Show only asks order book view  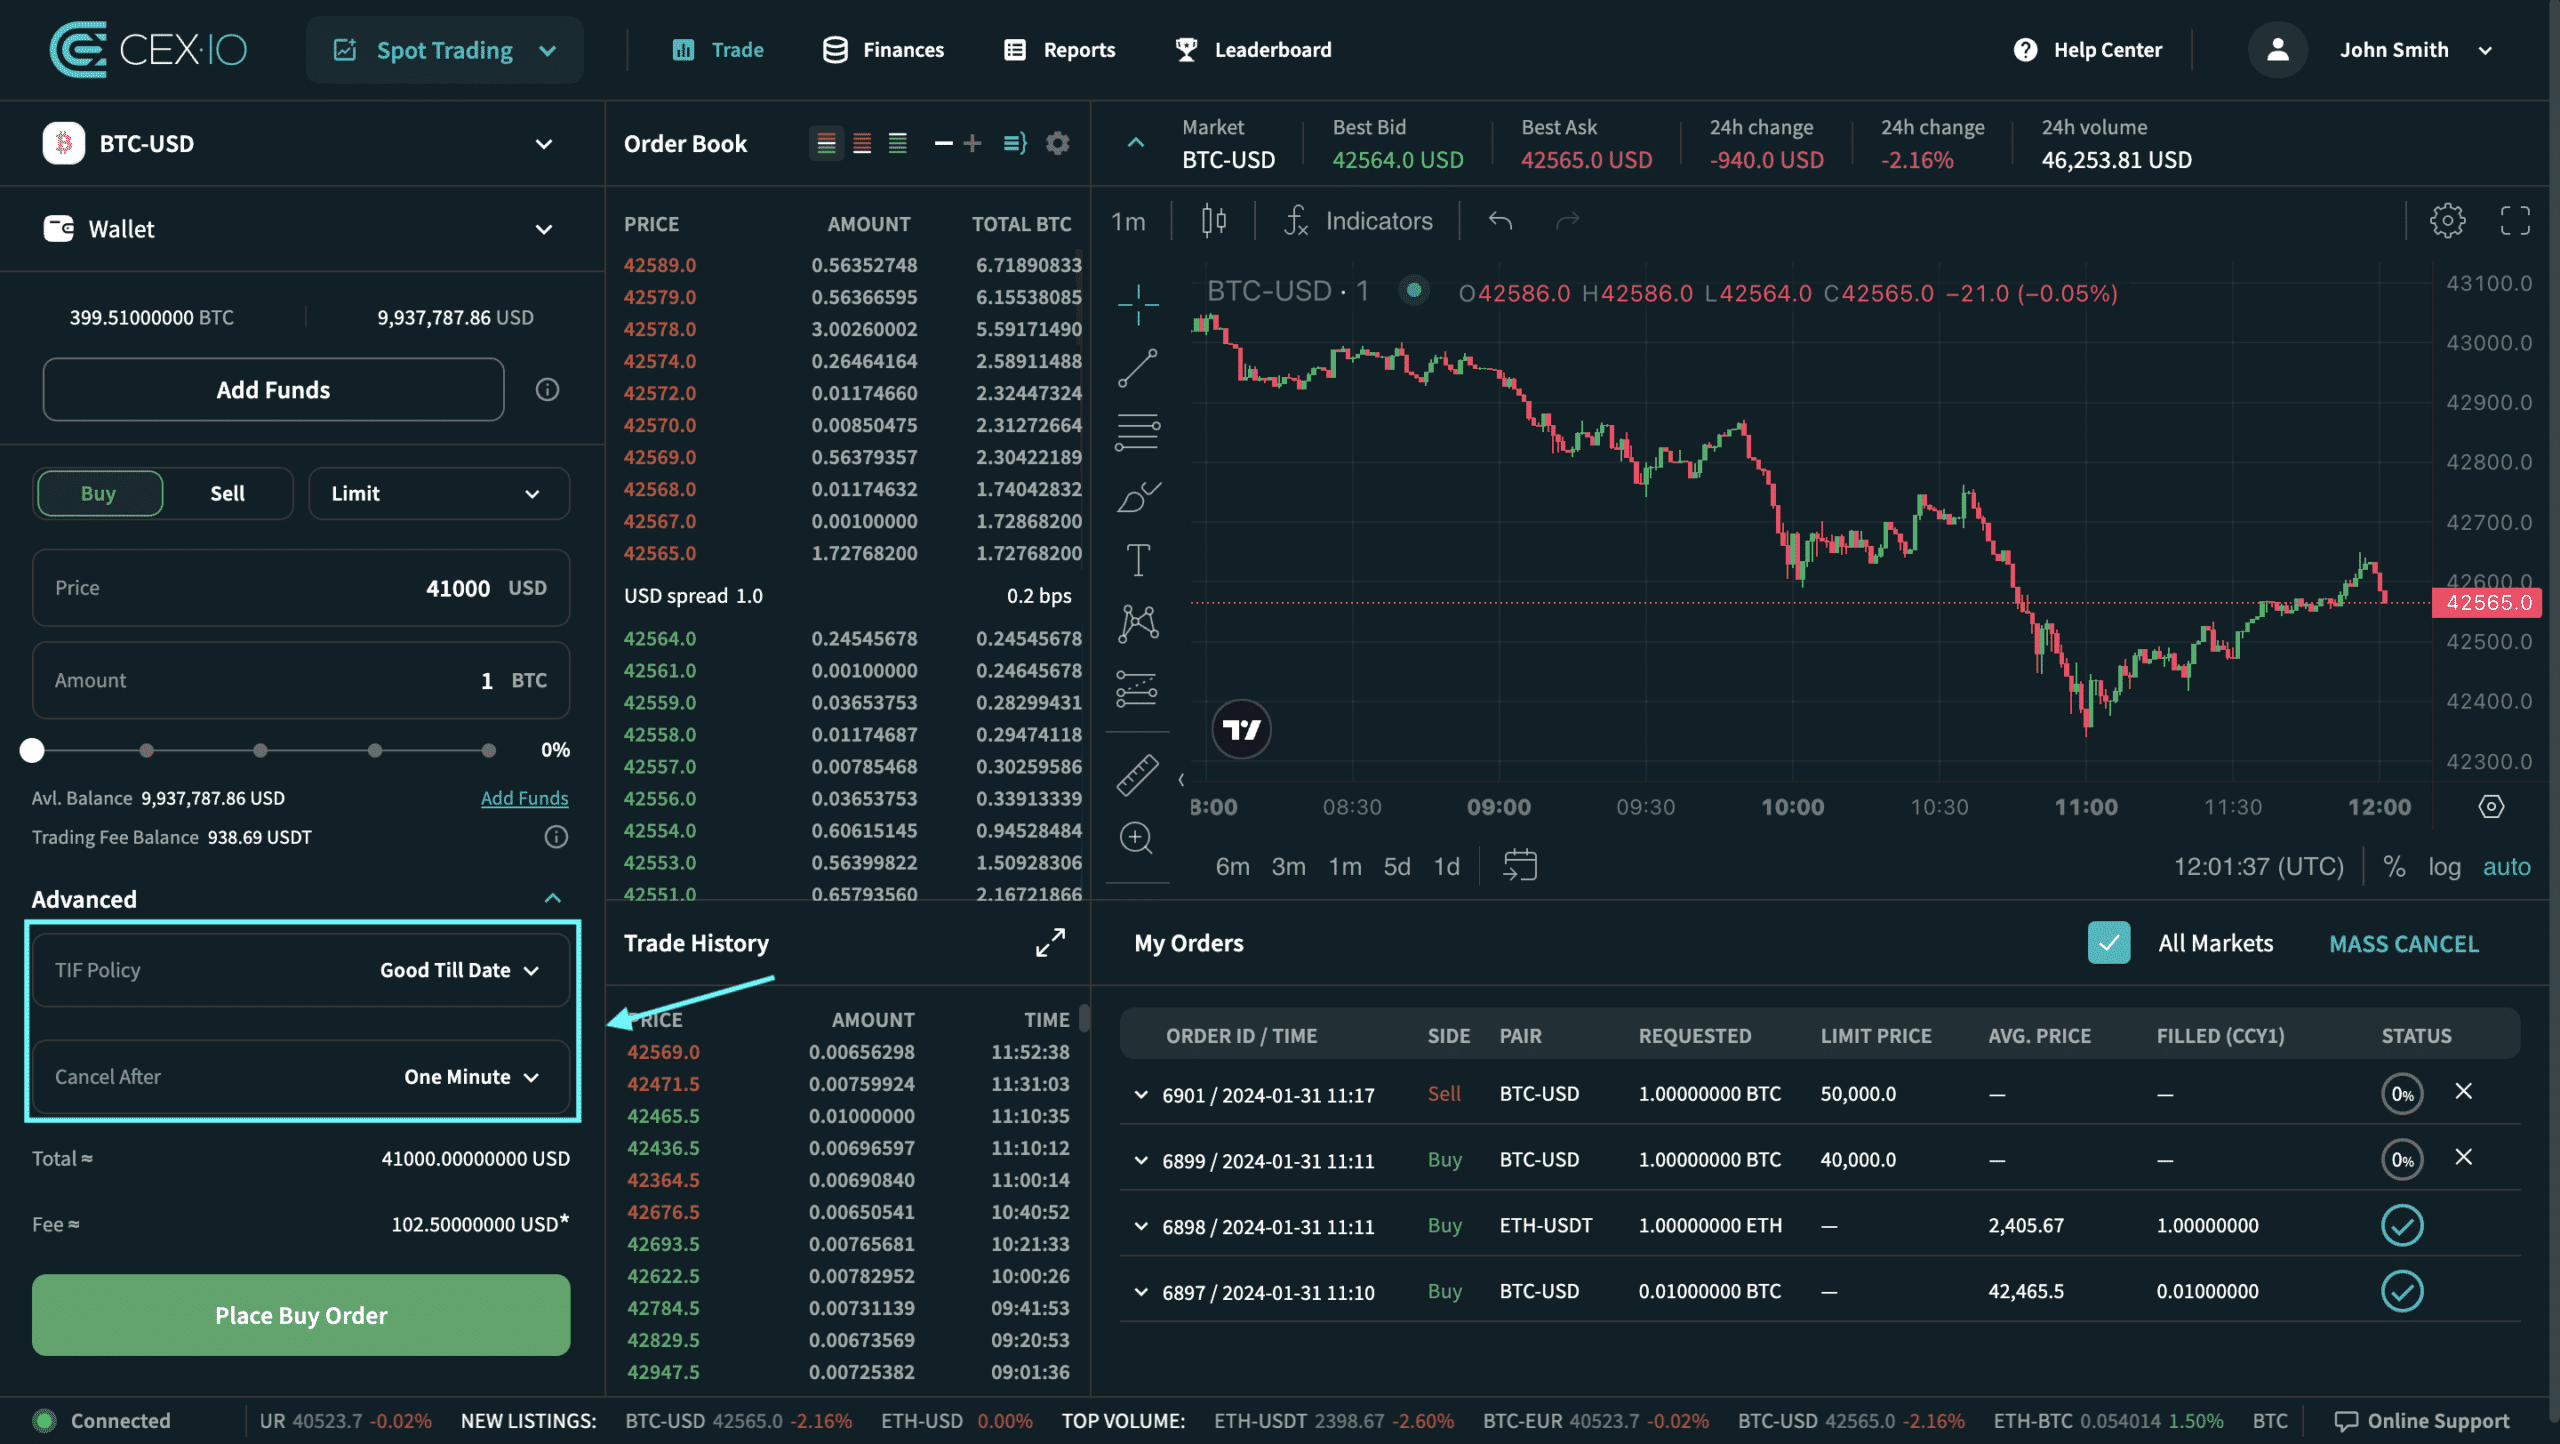pos(862,144)
